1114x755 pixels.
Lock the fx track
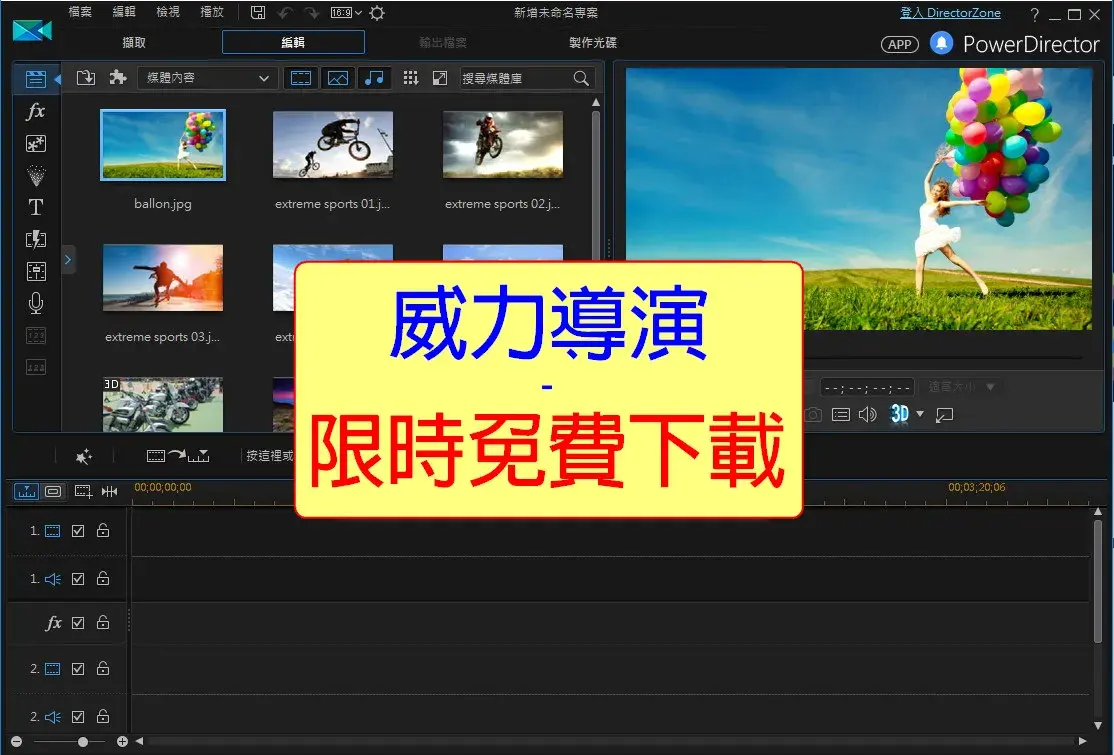(103, 622)
